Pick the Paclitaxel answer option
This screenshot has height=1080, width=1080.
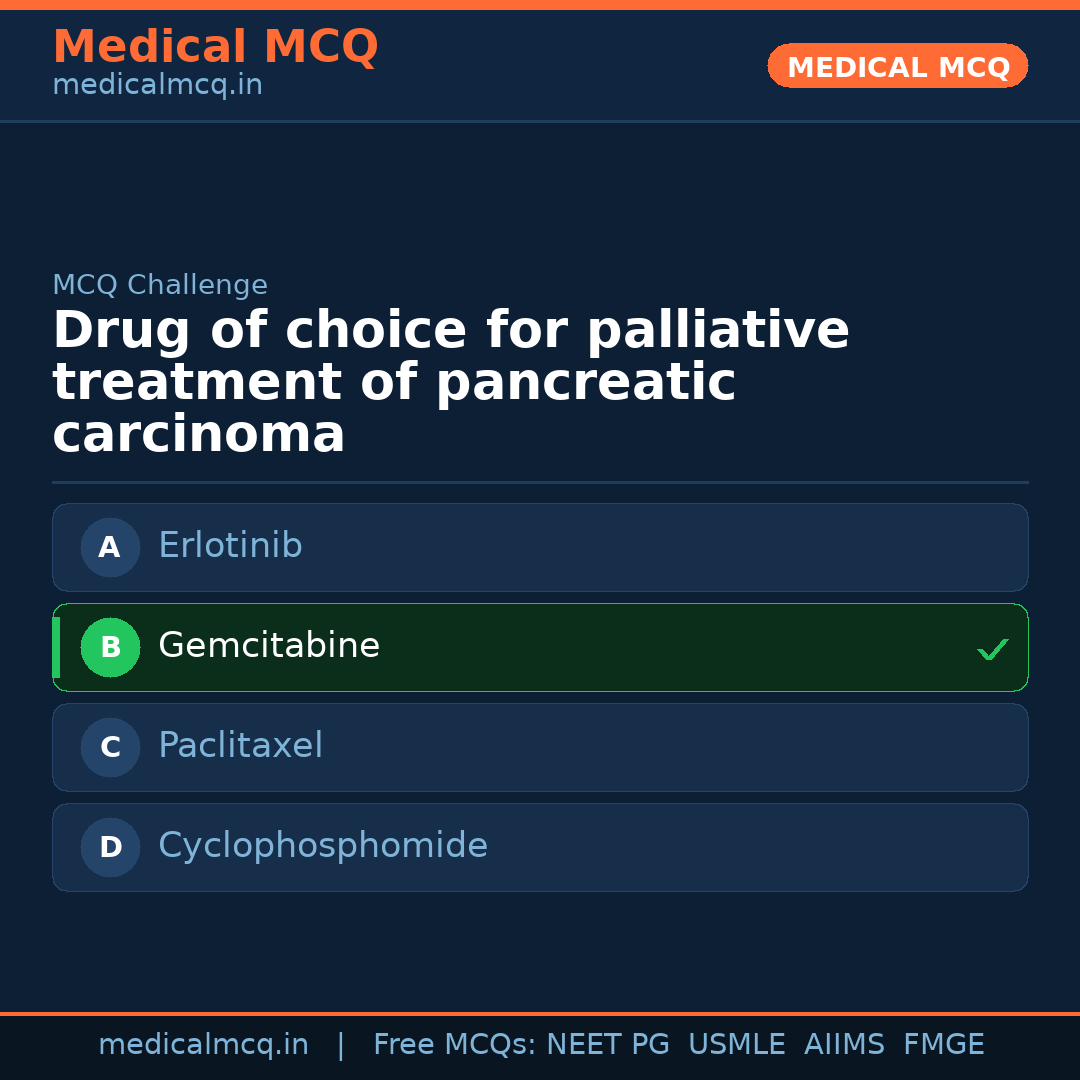click(540, 747)
